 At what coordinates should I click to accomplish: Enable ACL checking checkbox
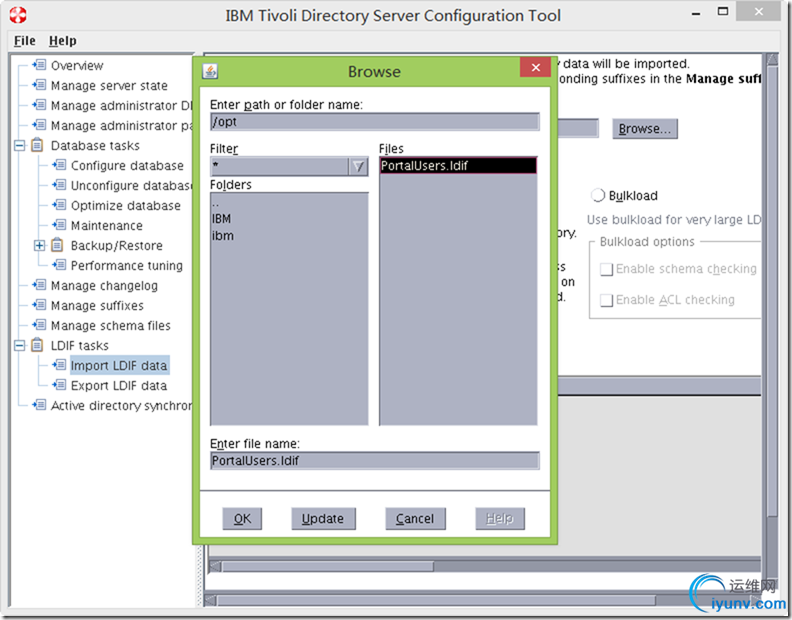606,300
